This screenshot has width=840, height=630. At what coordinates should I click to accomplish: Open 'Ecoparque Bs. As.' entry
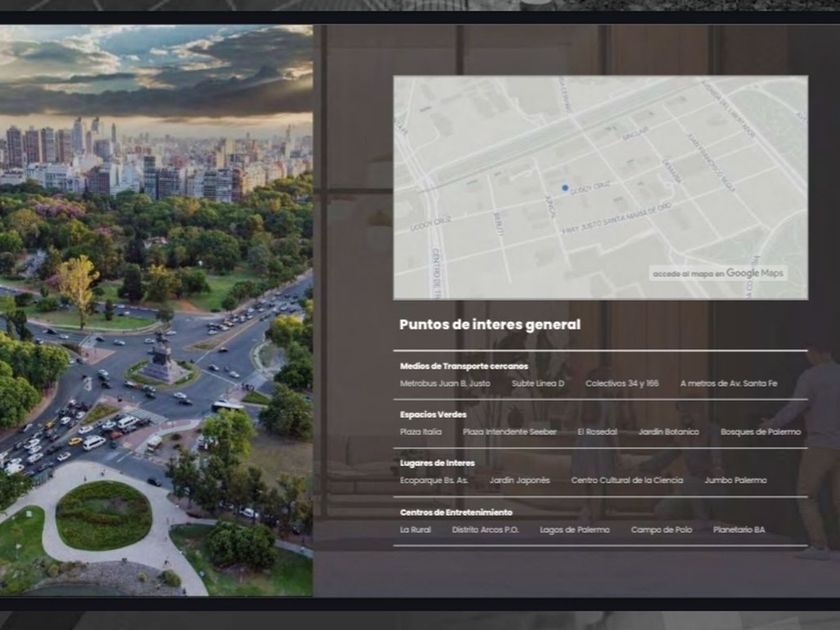[434, 480]
